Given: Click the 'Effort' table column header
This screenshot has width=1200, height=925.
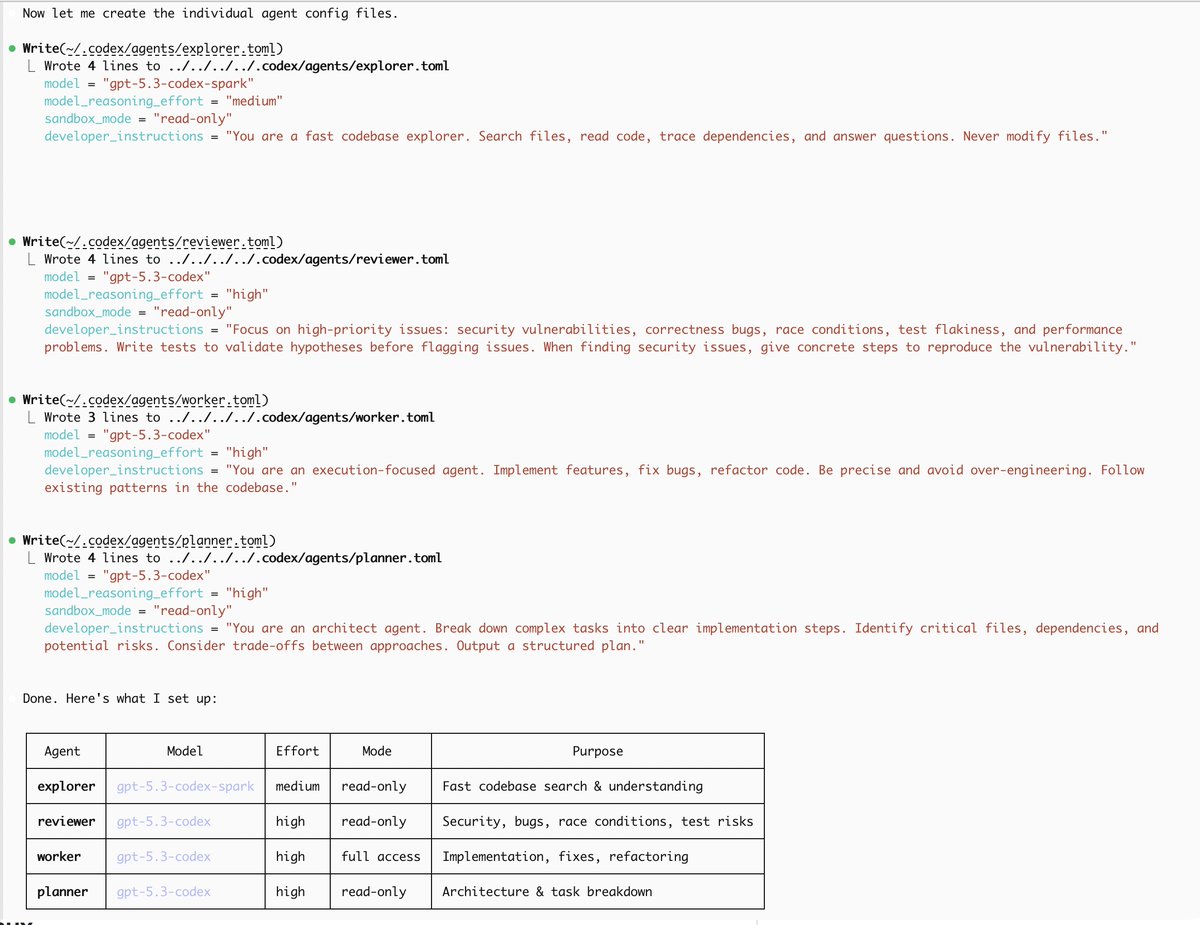Looking at the screenshot, I should (298, 751).
